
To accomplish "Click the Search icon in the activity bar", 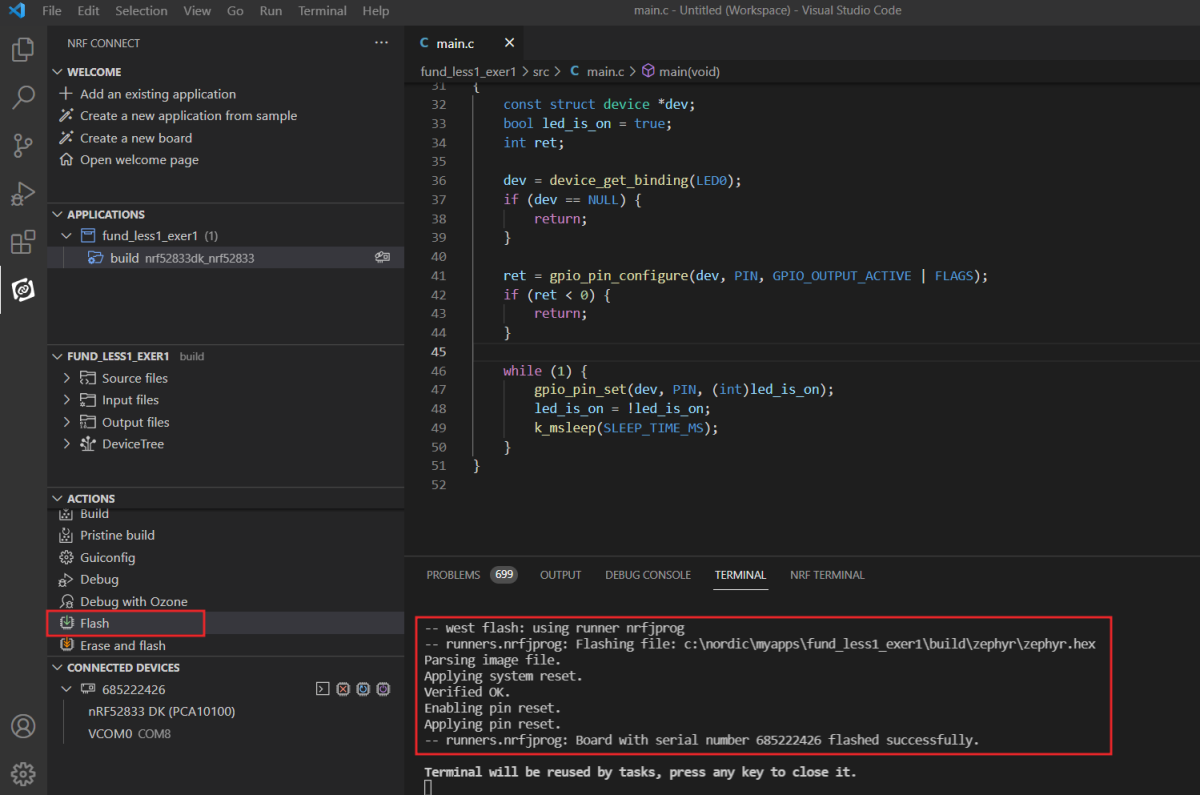I will click(22, 97).
